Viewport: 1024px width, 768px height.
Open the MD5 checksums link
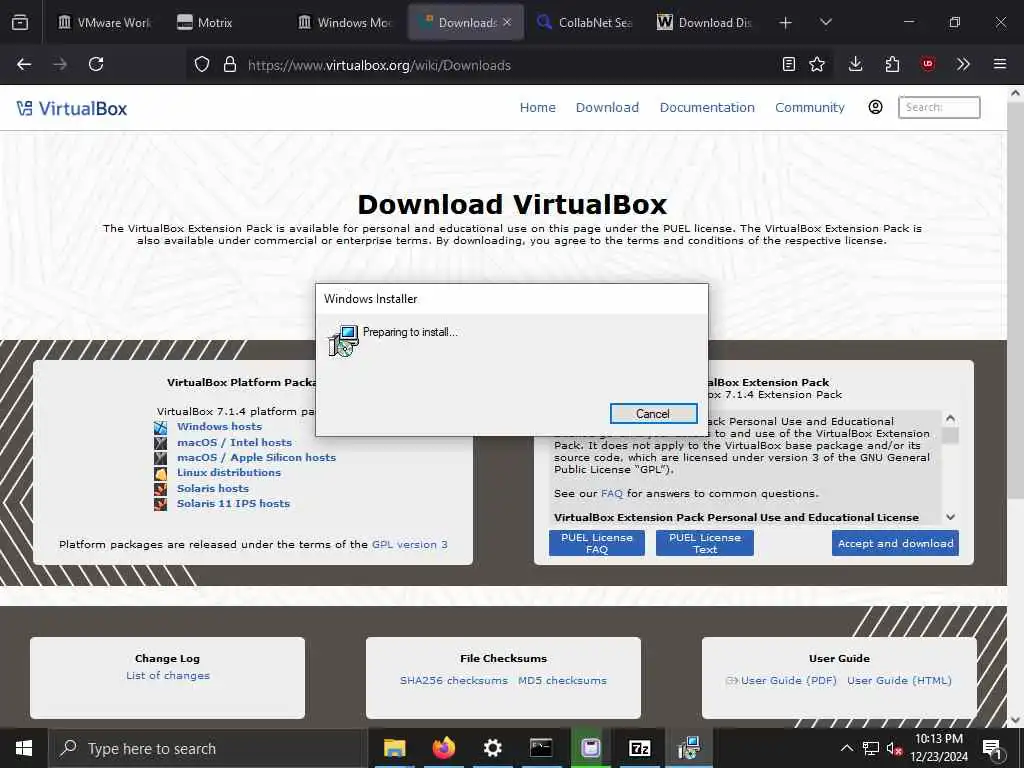[x=562, y=680]
